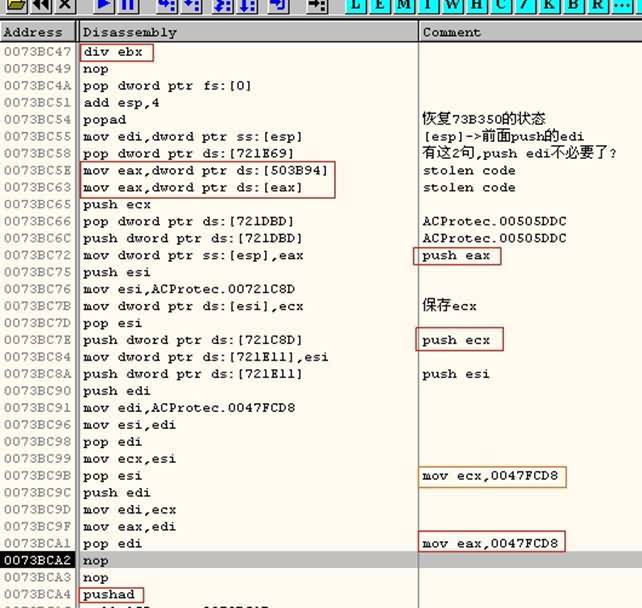Click the Step over toolbar icon
The image size is (642, 608).
tap(190, 5)
